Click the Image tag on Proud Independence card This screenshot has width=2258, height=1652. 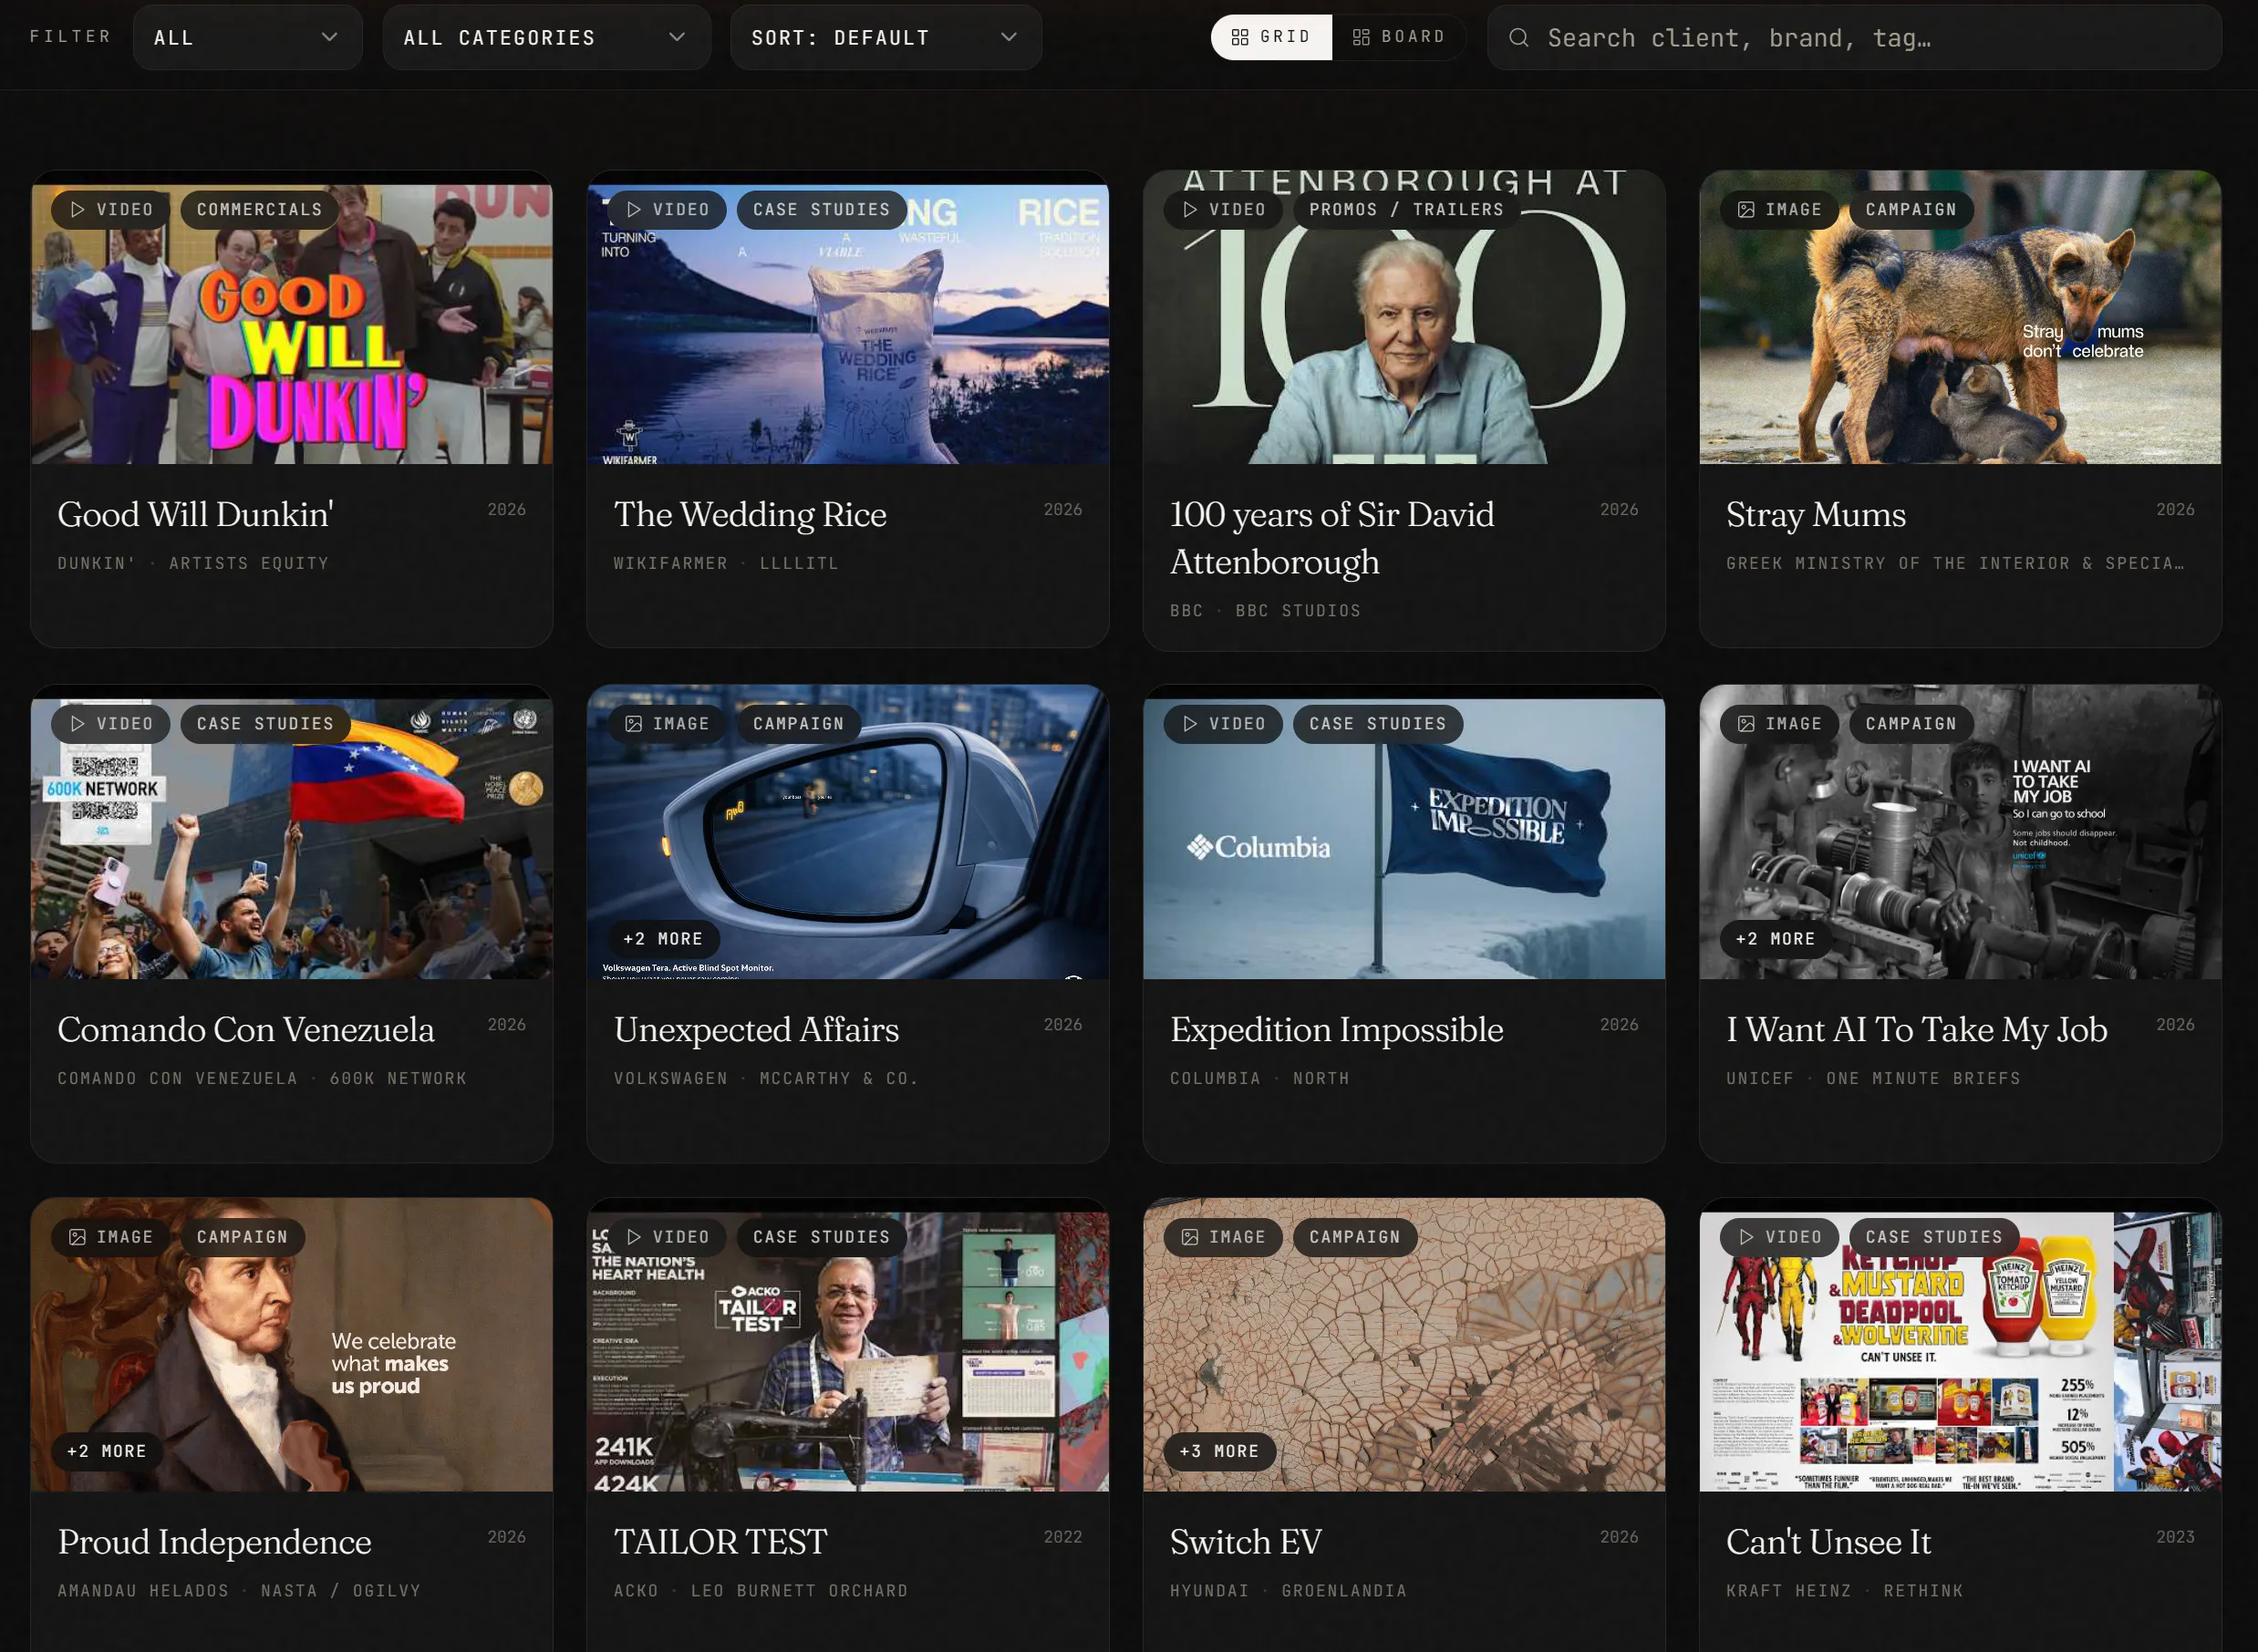tap(111, 1237)
